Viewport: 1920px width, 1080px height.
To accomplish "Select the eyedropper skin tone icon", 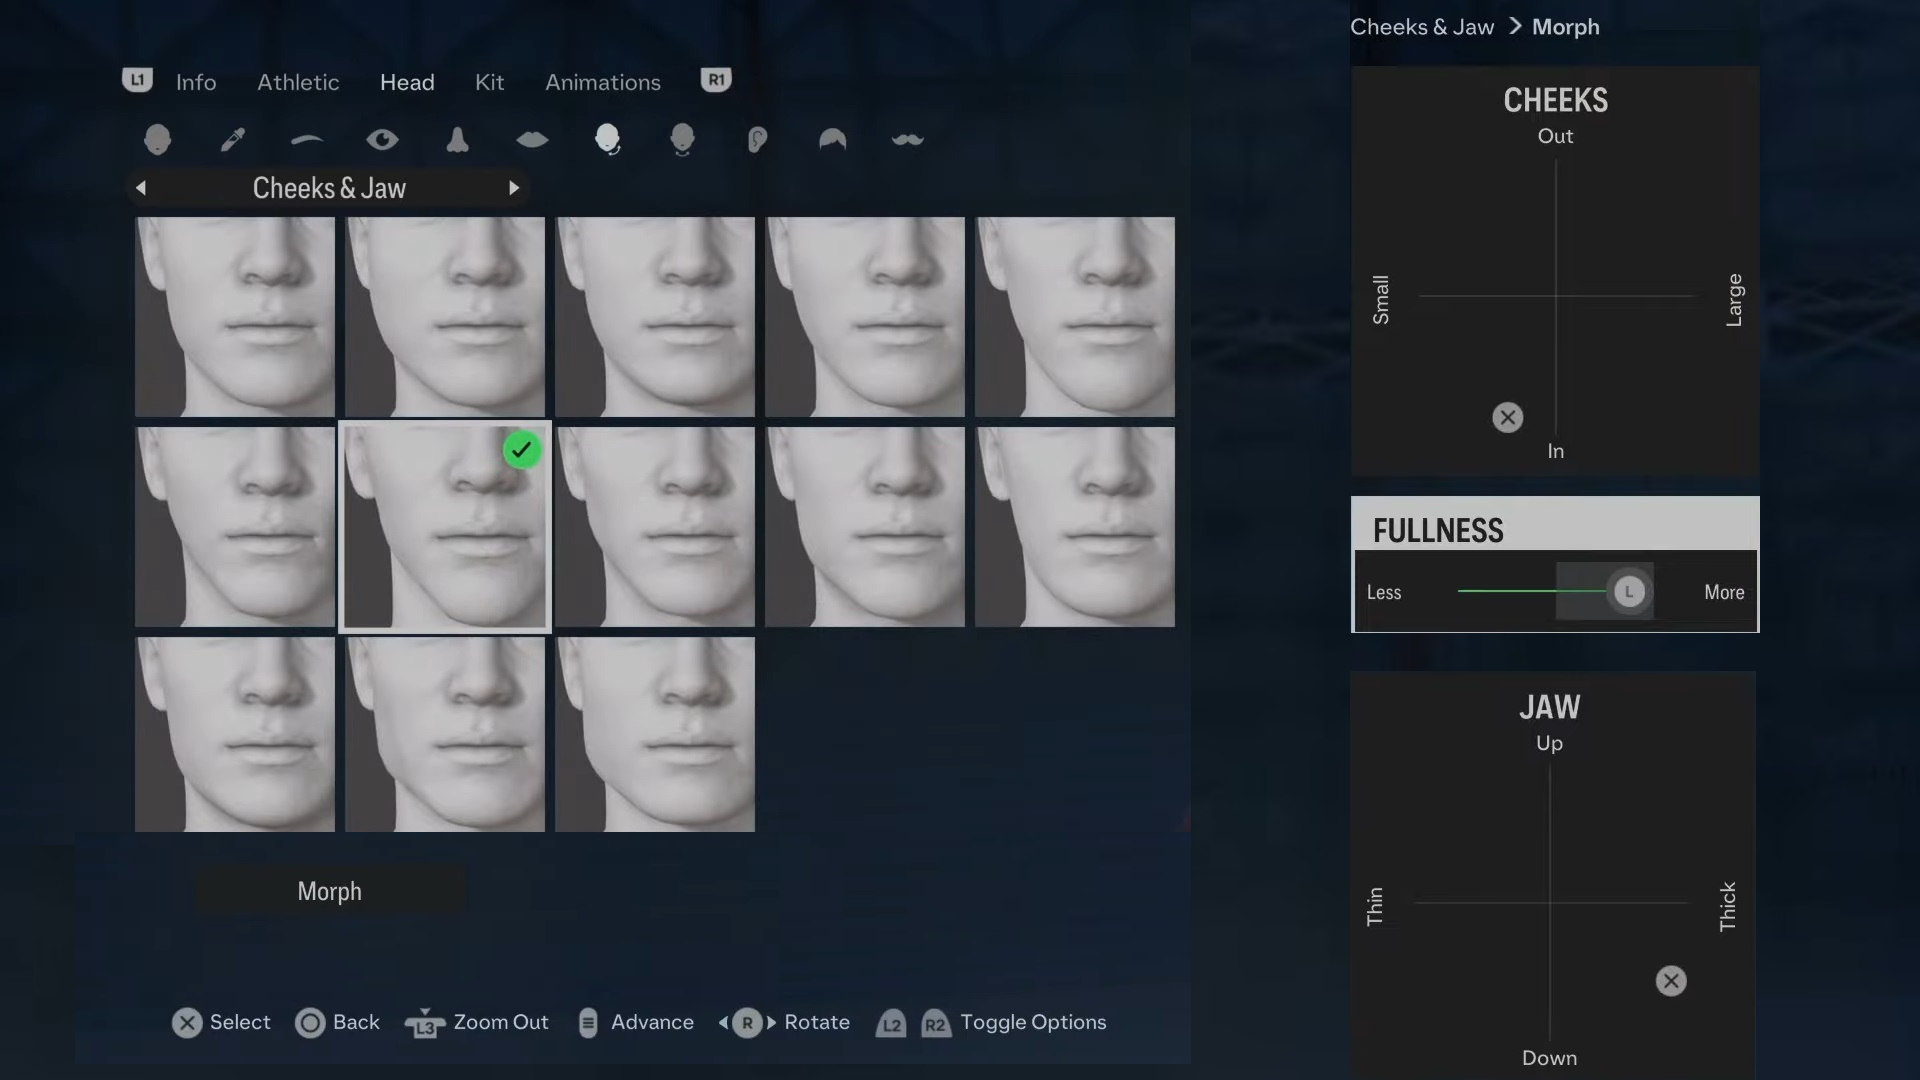I will pos(232,139).
